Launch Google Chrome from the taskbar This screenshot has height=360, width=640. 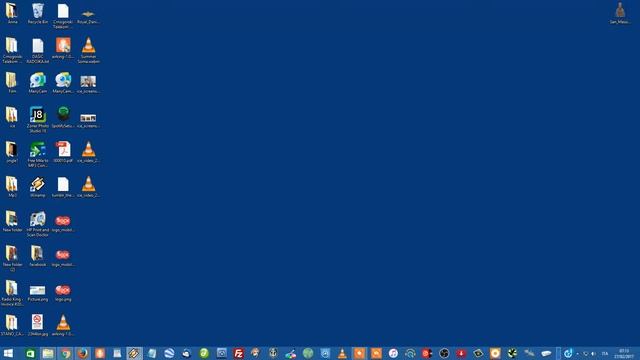pos(65,353)
